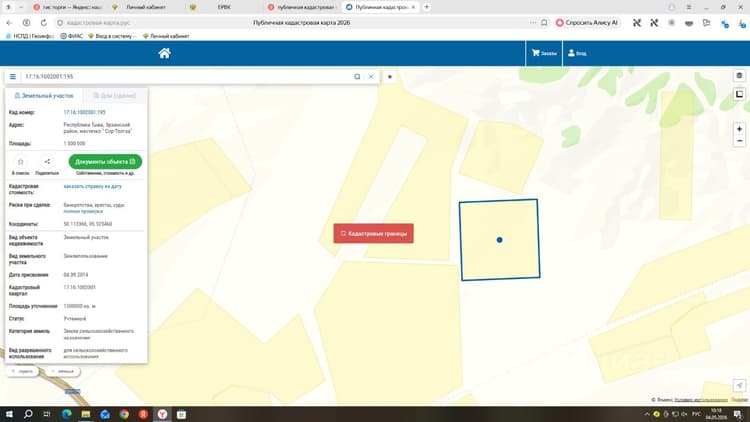Open the first crossed-tools extension icon

point(637,22)
